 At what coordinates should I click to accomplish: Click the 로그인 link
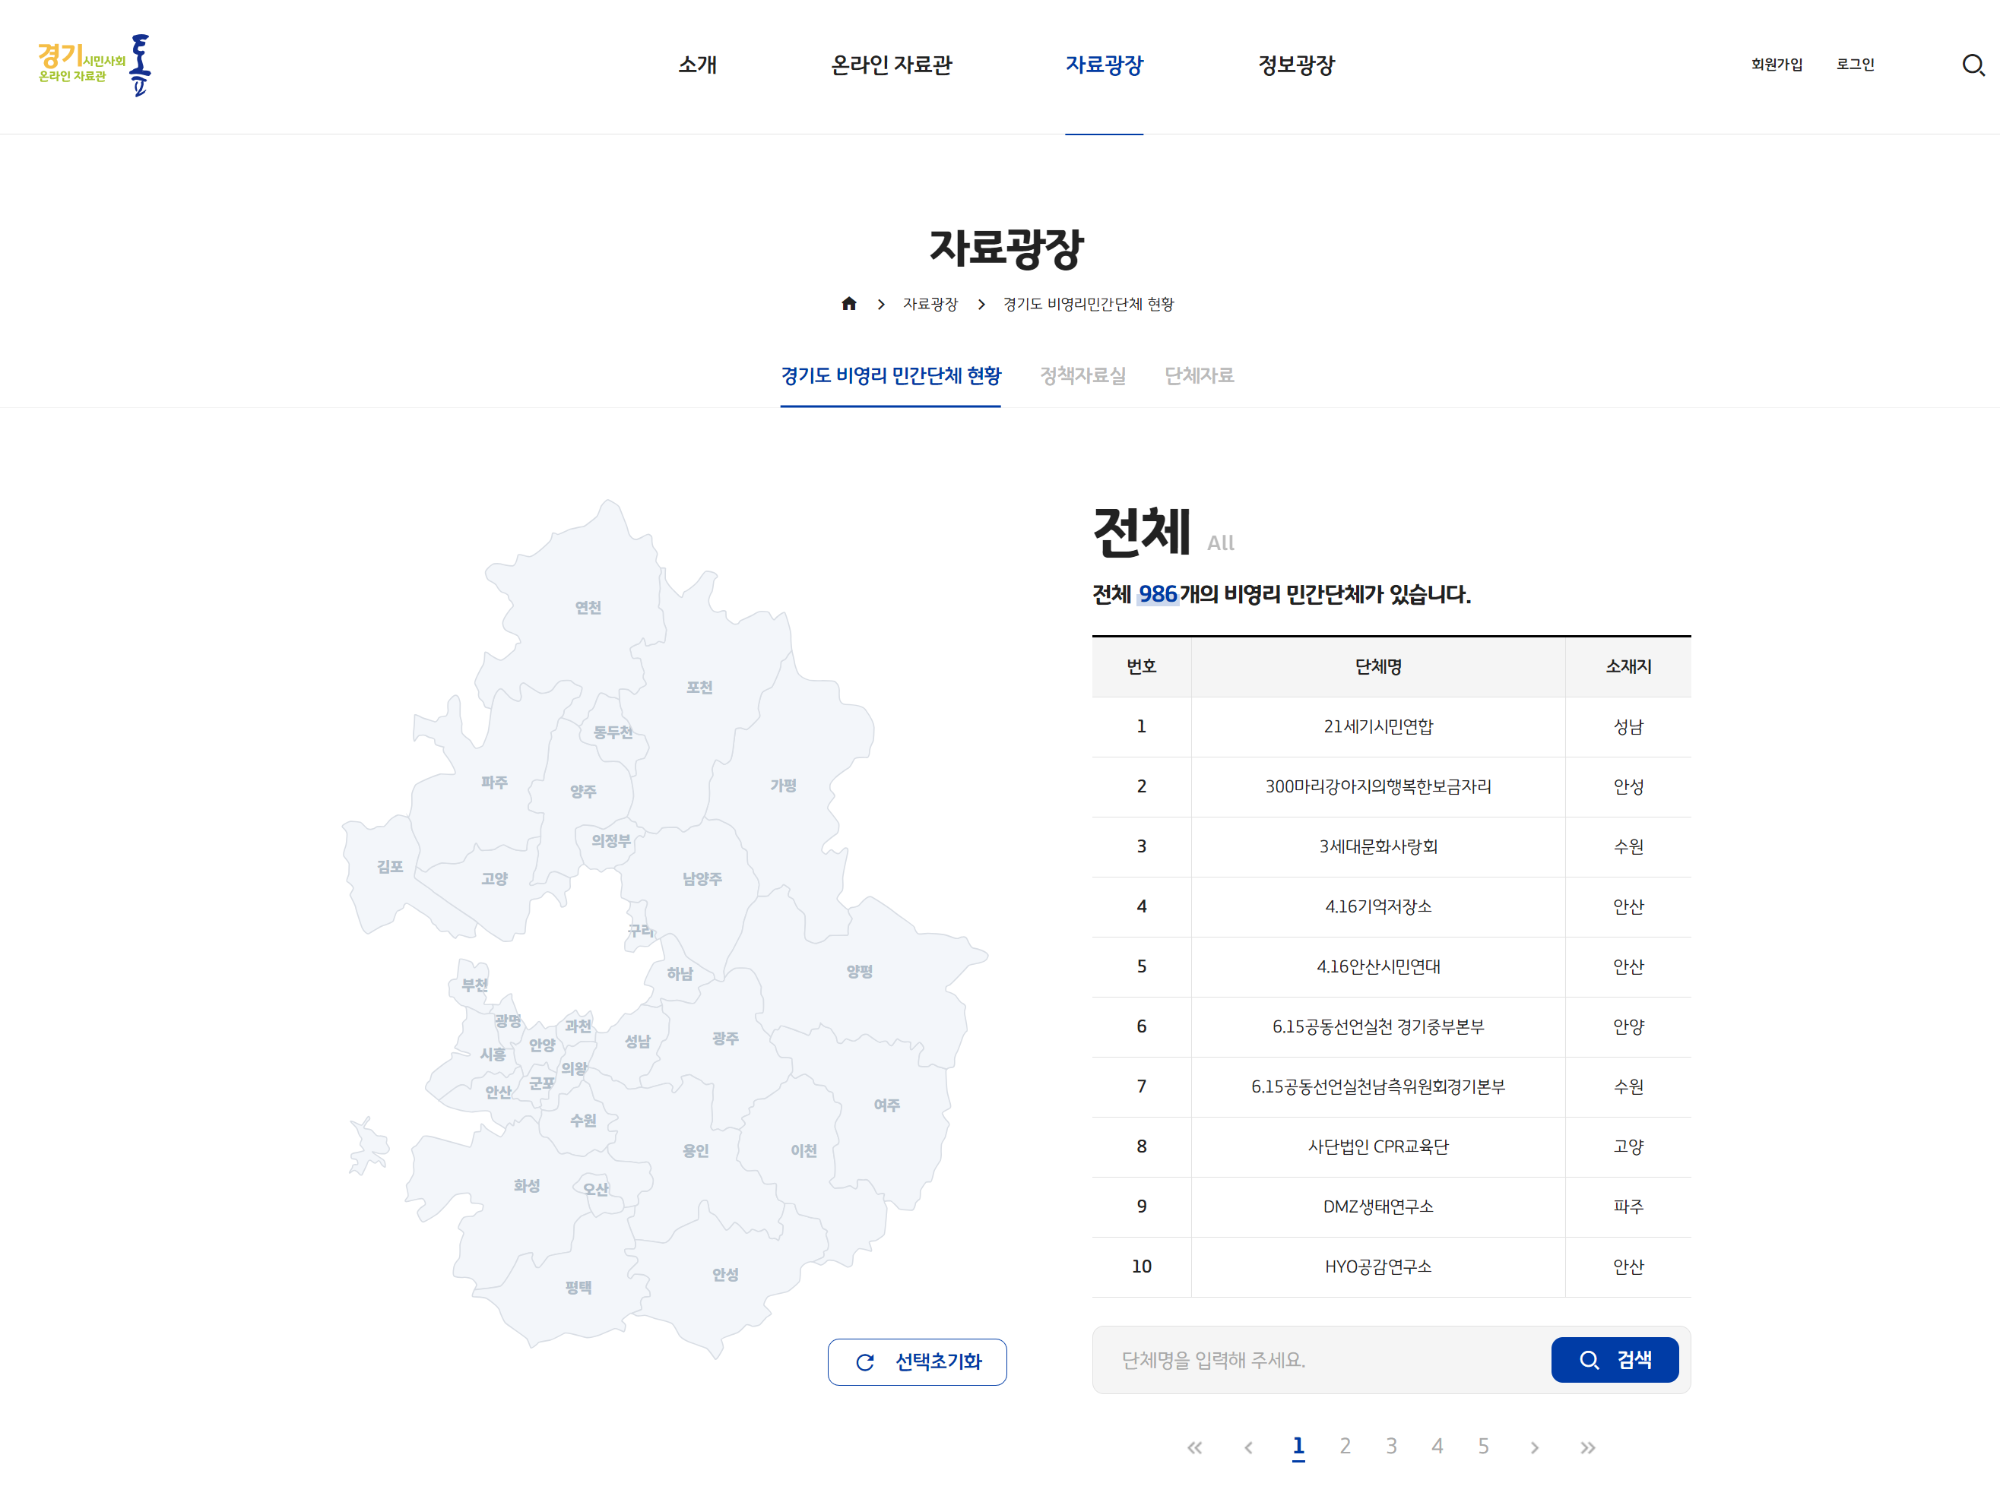point(1855,65)
